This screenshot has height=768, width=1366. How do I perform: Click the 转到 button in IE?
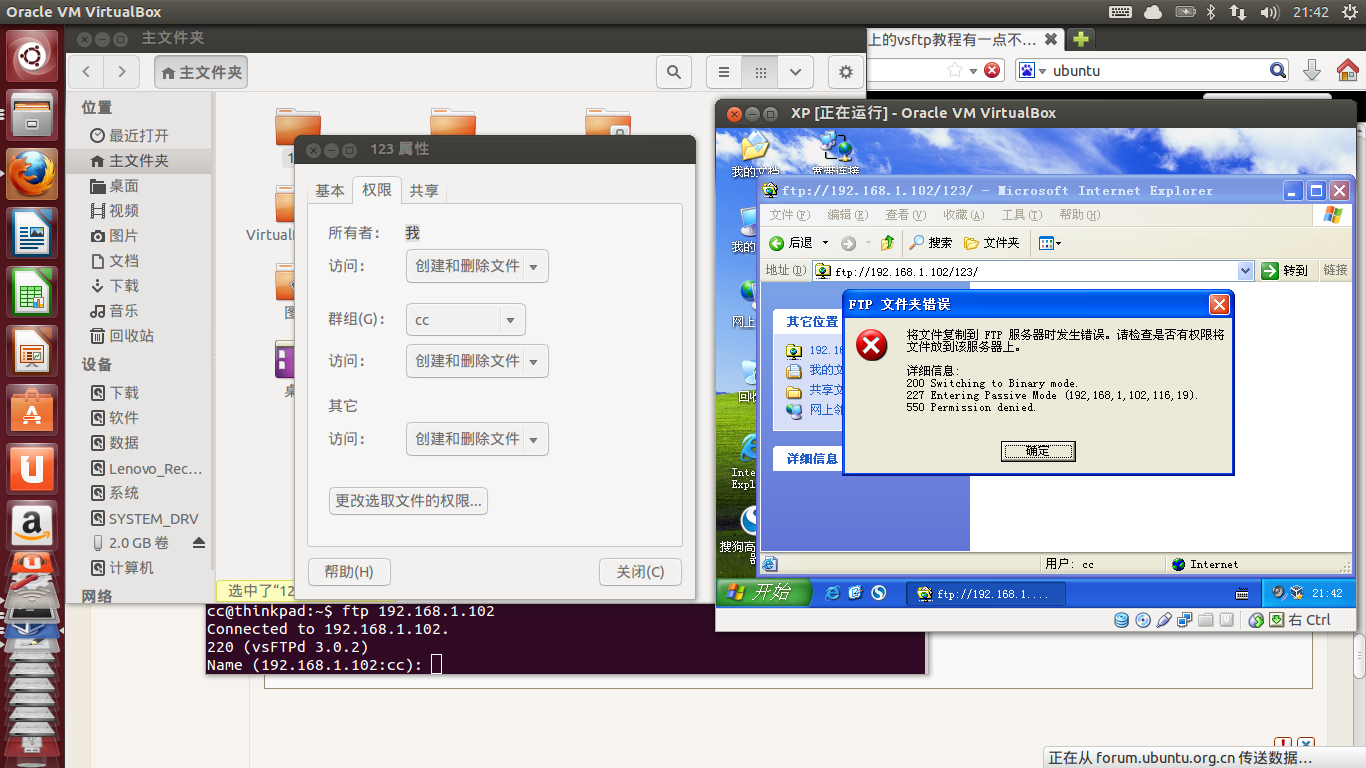tap(1285, 271)
